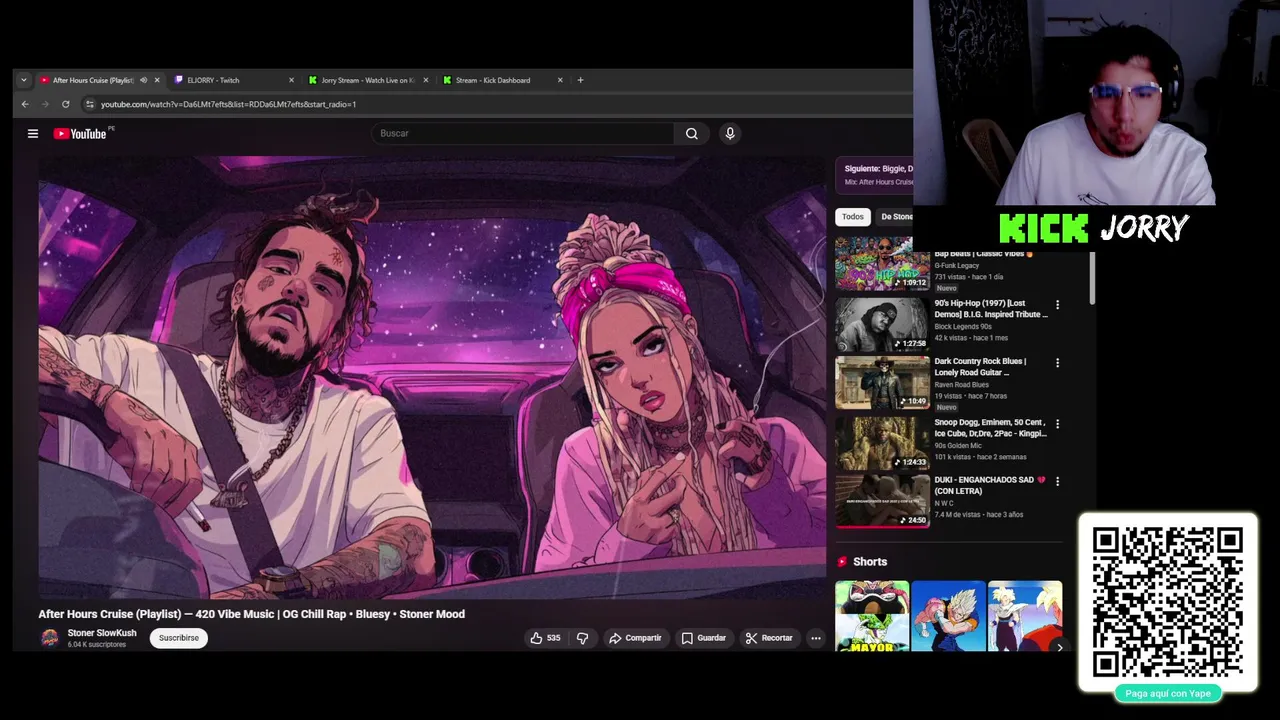Open 90's Hip-Hop (1997) Lost Demos title
This screenshot has height=720, width=1280.
pyautogui.click(x=991, y=309)
